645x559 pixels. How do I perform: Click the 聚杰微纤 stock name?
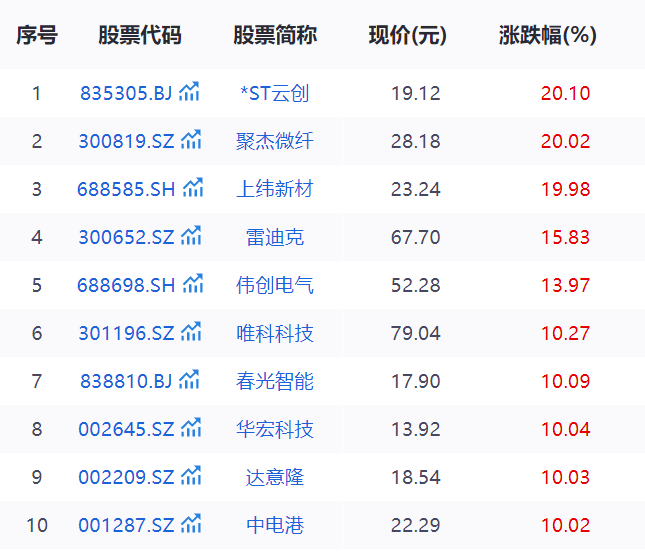click(x=275, y=142)
